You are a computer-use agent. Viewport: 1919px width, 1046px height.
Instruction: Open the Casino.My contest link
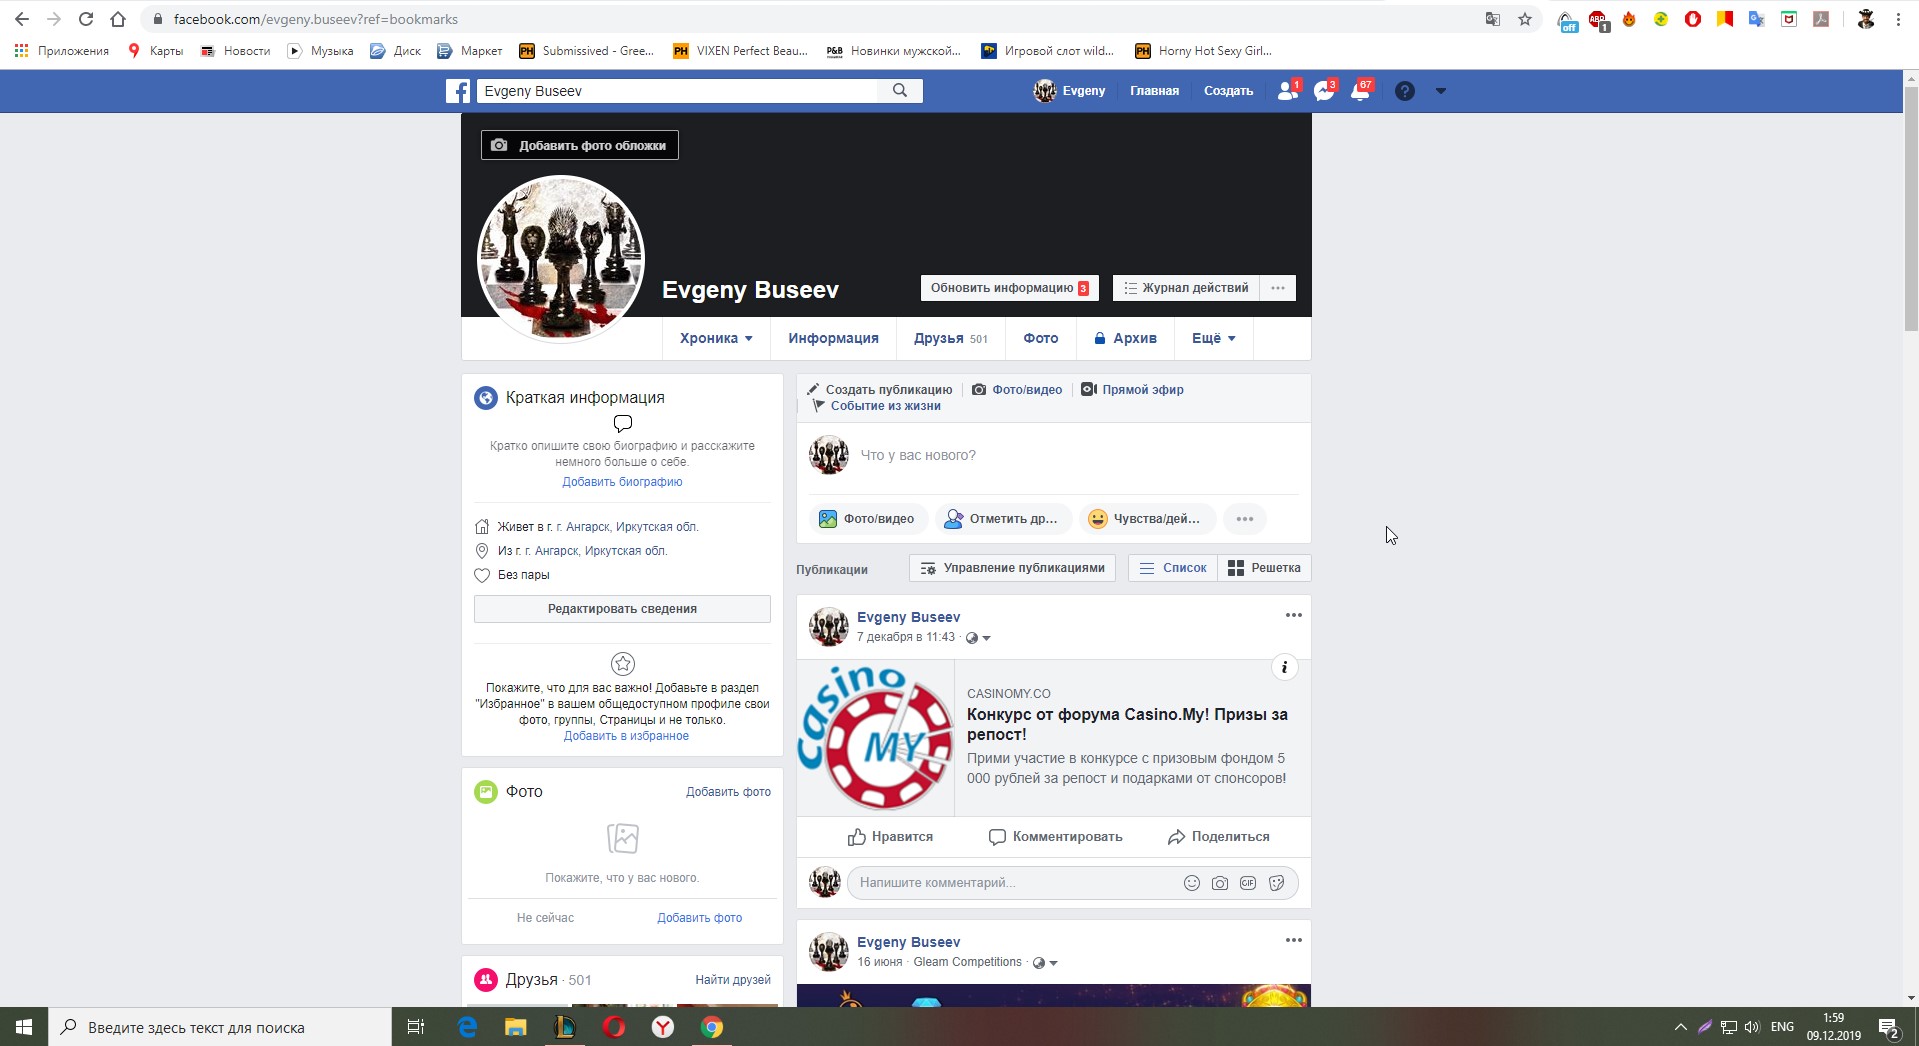(1127, 724)
